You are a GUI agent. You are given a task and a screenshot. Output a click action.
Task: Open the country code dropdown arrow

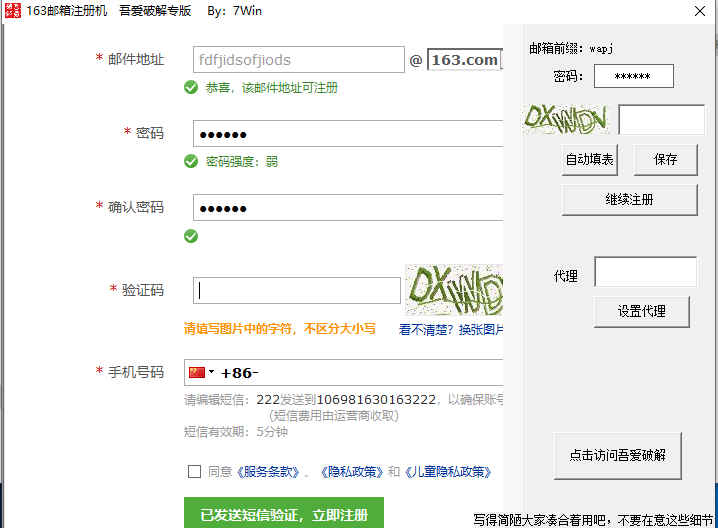[212, 371]
